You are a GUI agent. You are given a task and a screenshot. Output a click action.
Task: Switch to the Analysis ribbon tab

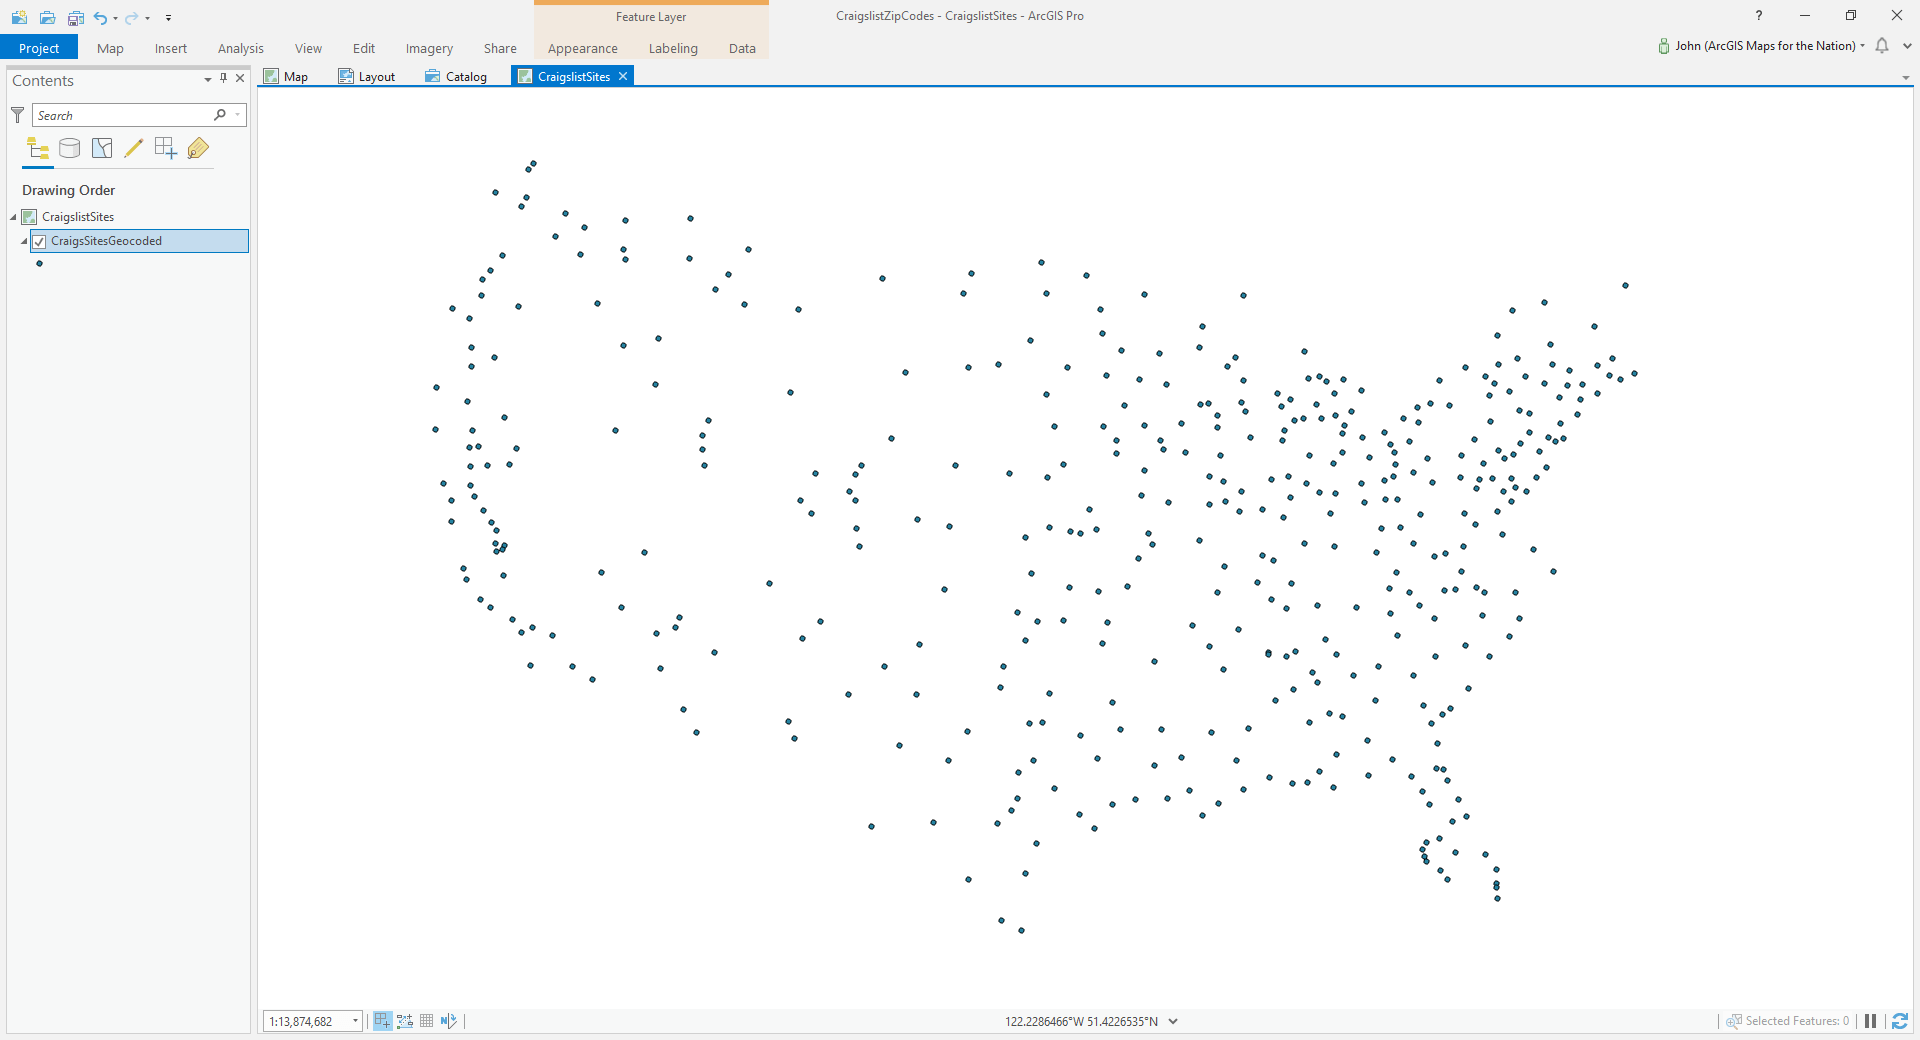click(x=241, y=48)
